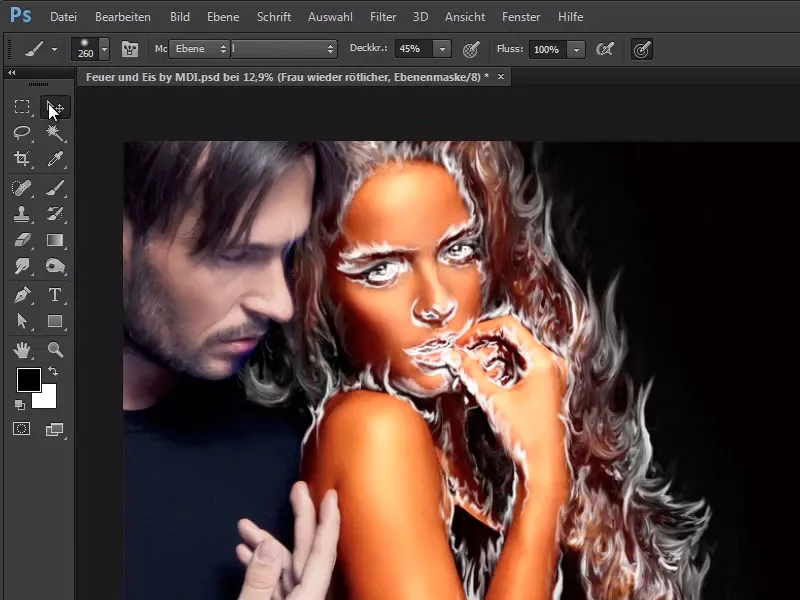This screenshot has height=600, width=800.
Task: Open the Bild menu
Action: [x=180, y=17]
